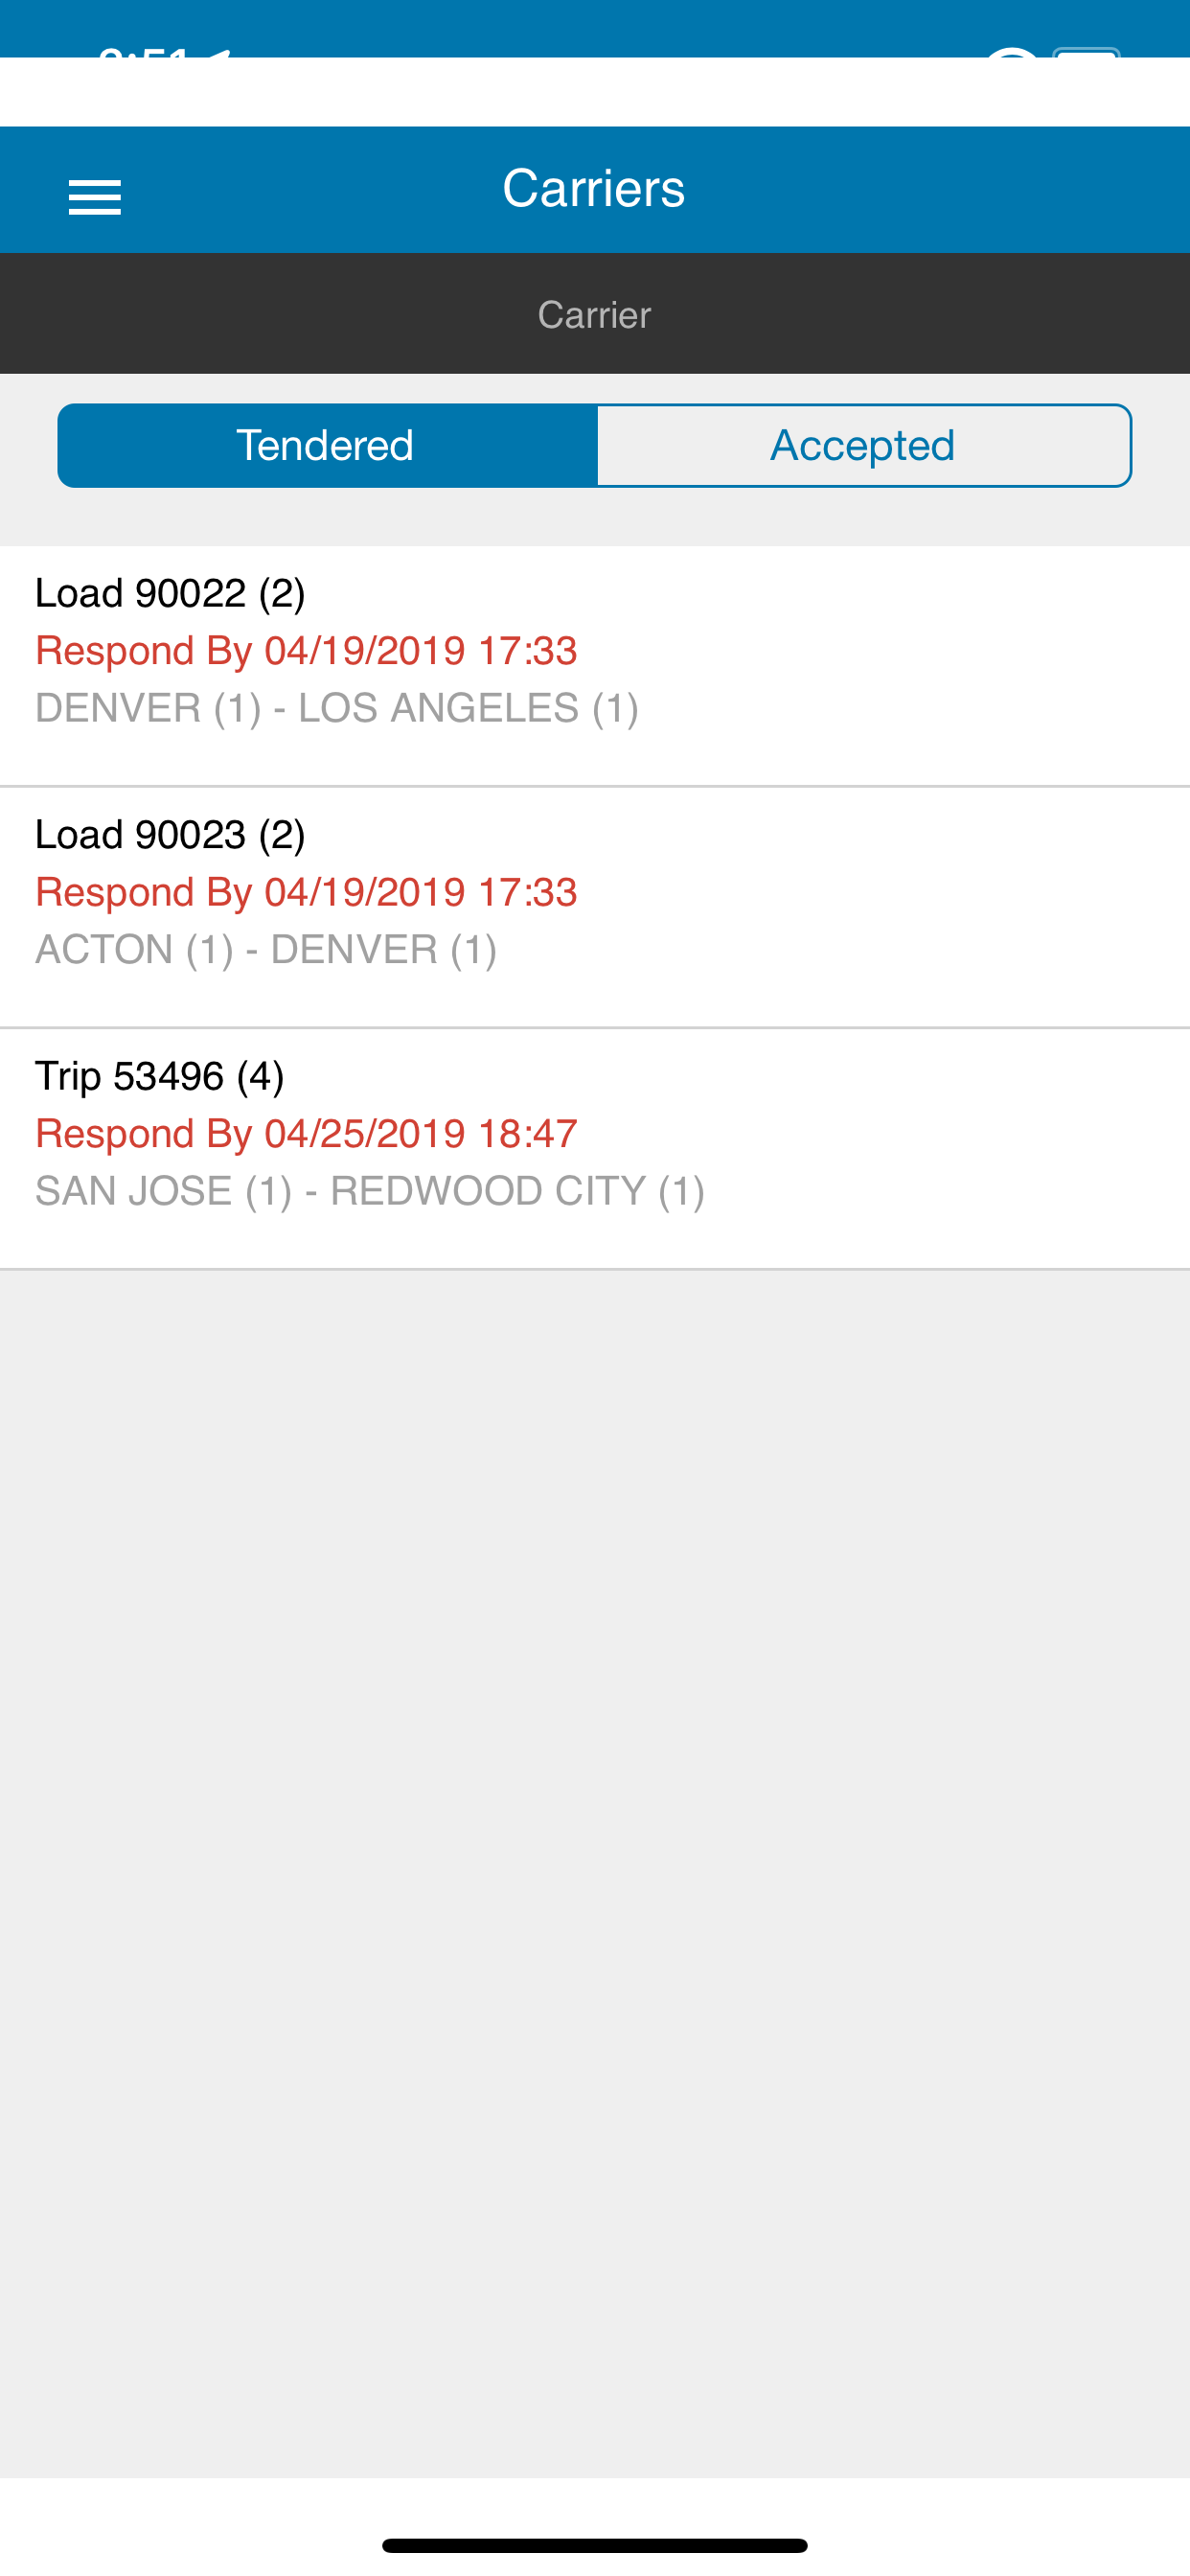Tap ACTON - DENVER route text
The image size is (1190, 2576).
[x=266, y=950]
